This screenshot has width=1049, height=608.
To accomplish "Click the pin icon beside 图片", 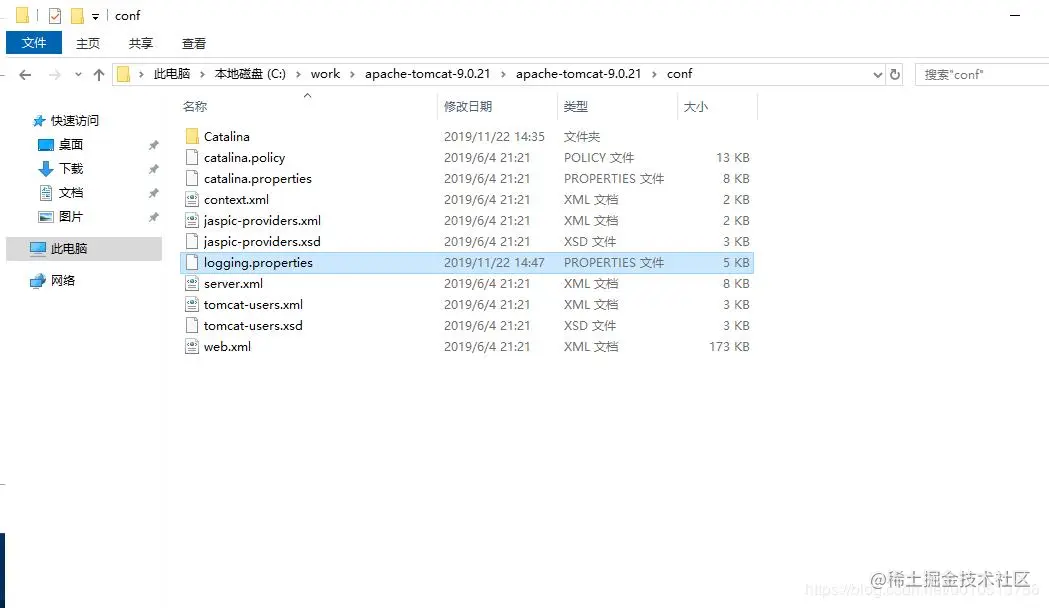I will click(153, 217).
